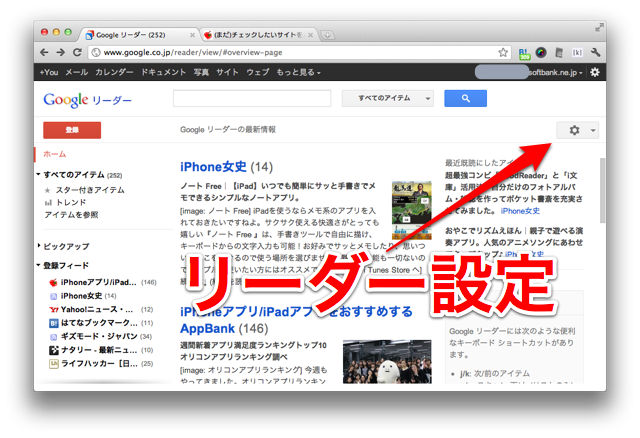Screen dimensions: 640x438
Task: Click the star icon next to スター付きアイテム
Action: tap(48, 190)
